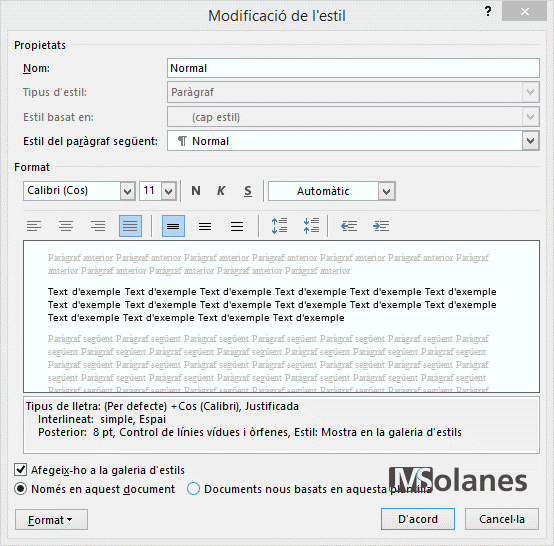Toggle justified alignment icon

130,226
